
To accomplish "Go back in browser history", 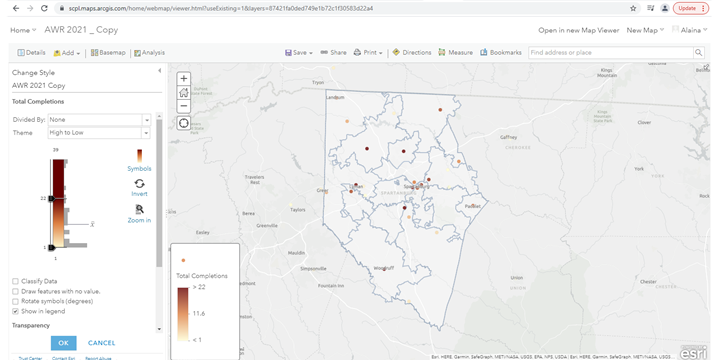I will coord(16,8).
